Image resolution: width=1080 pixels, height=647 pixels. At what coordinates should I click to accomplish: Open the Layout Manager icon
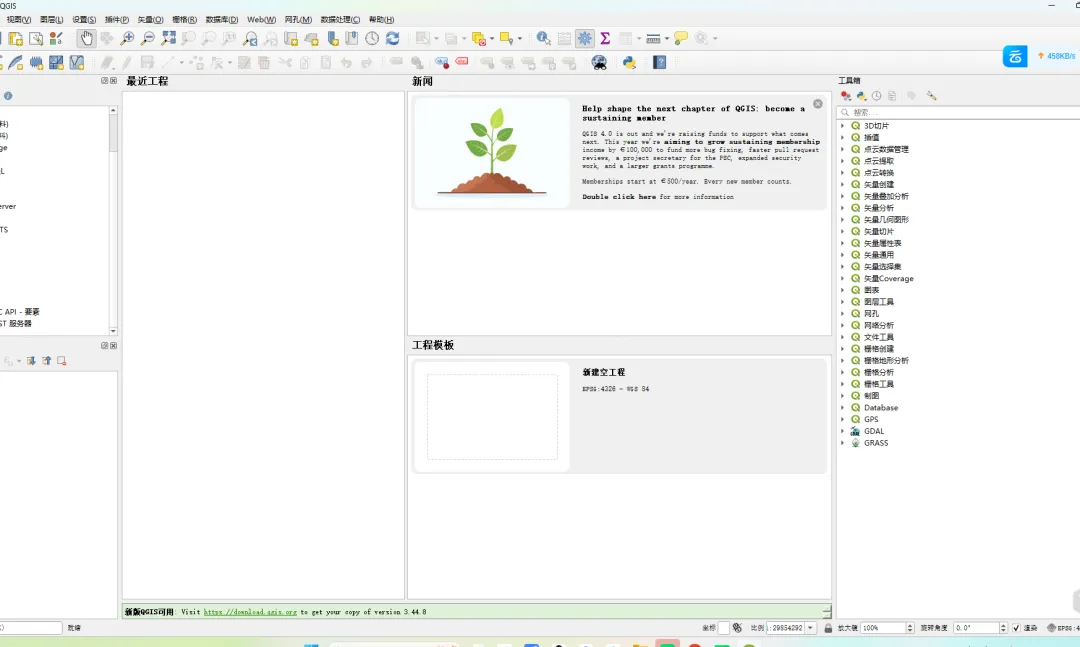(x=36, y=39)
